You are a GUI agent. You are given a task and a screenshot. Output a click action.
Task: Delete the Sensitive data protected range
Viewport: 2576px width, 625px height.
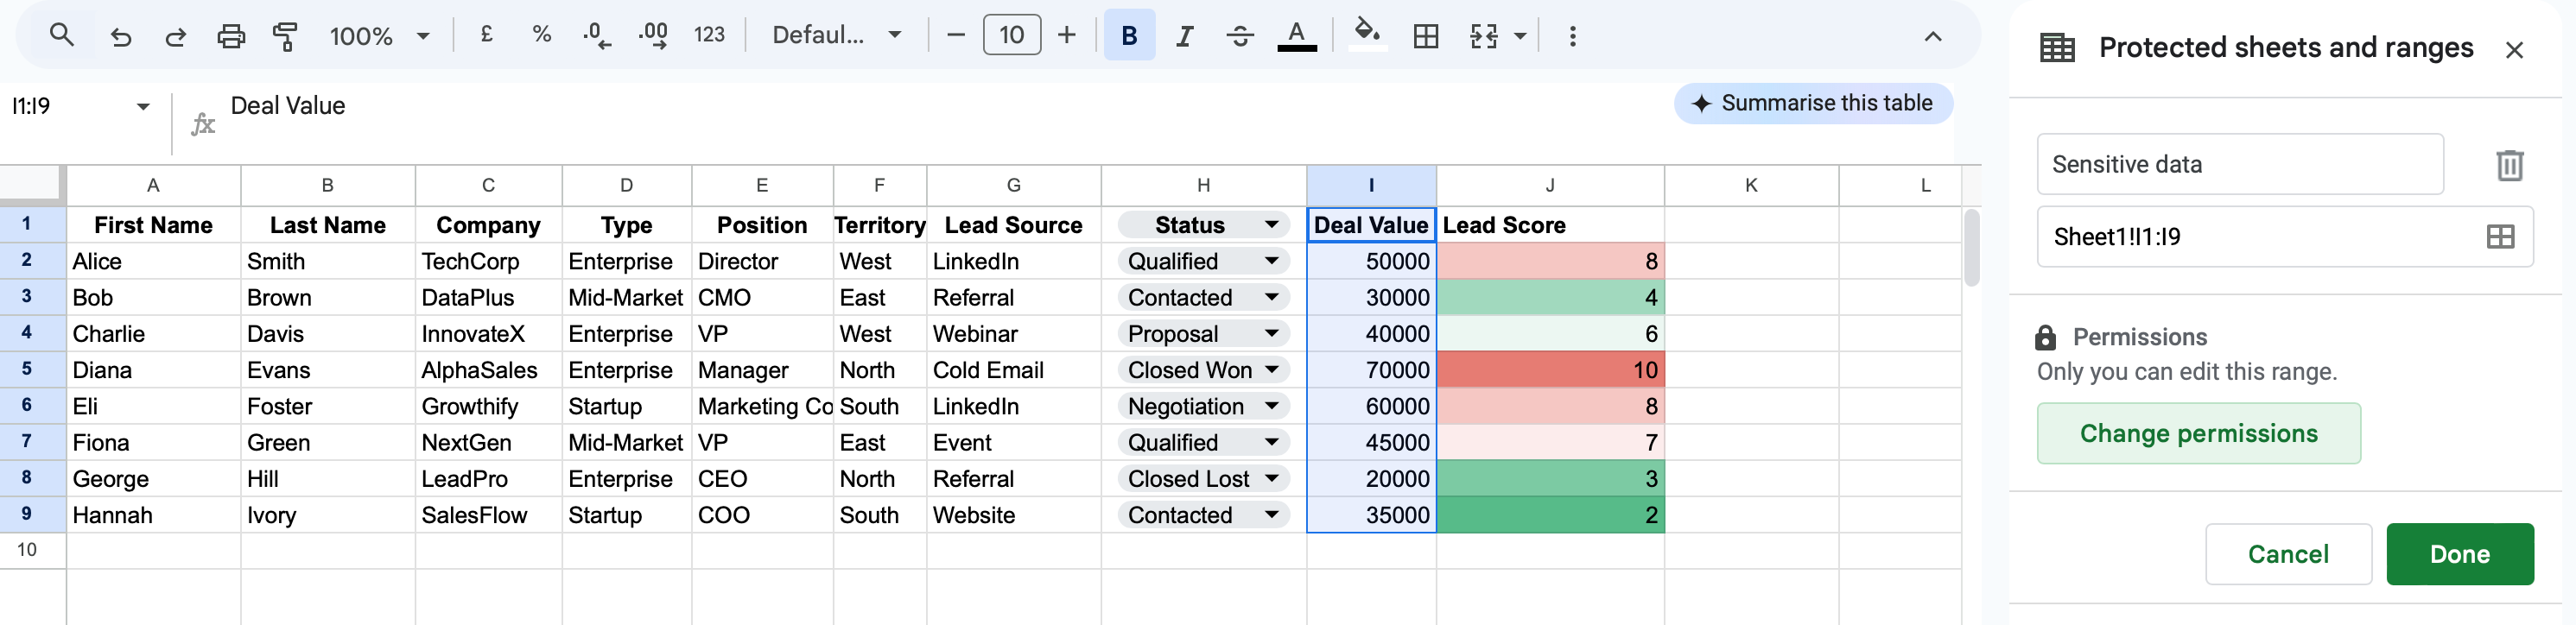[x=2509, y=165]
